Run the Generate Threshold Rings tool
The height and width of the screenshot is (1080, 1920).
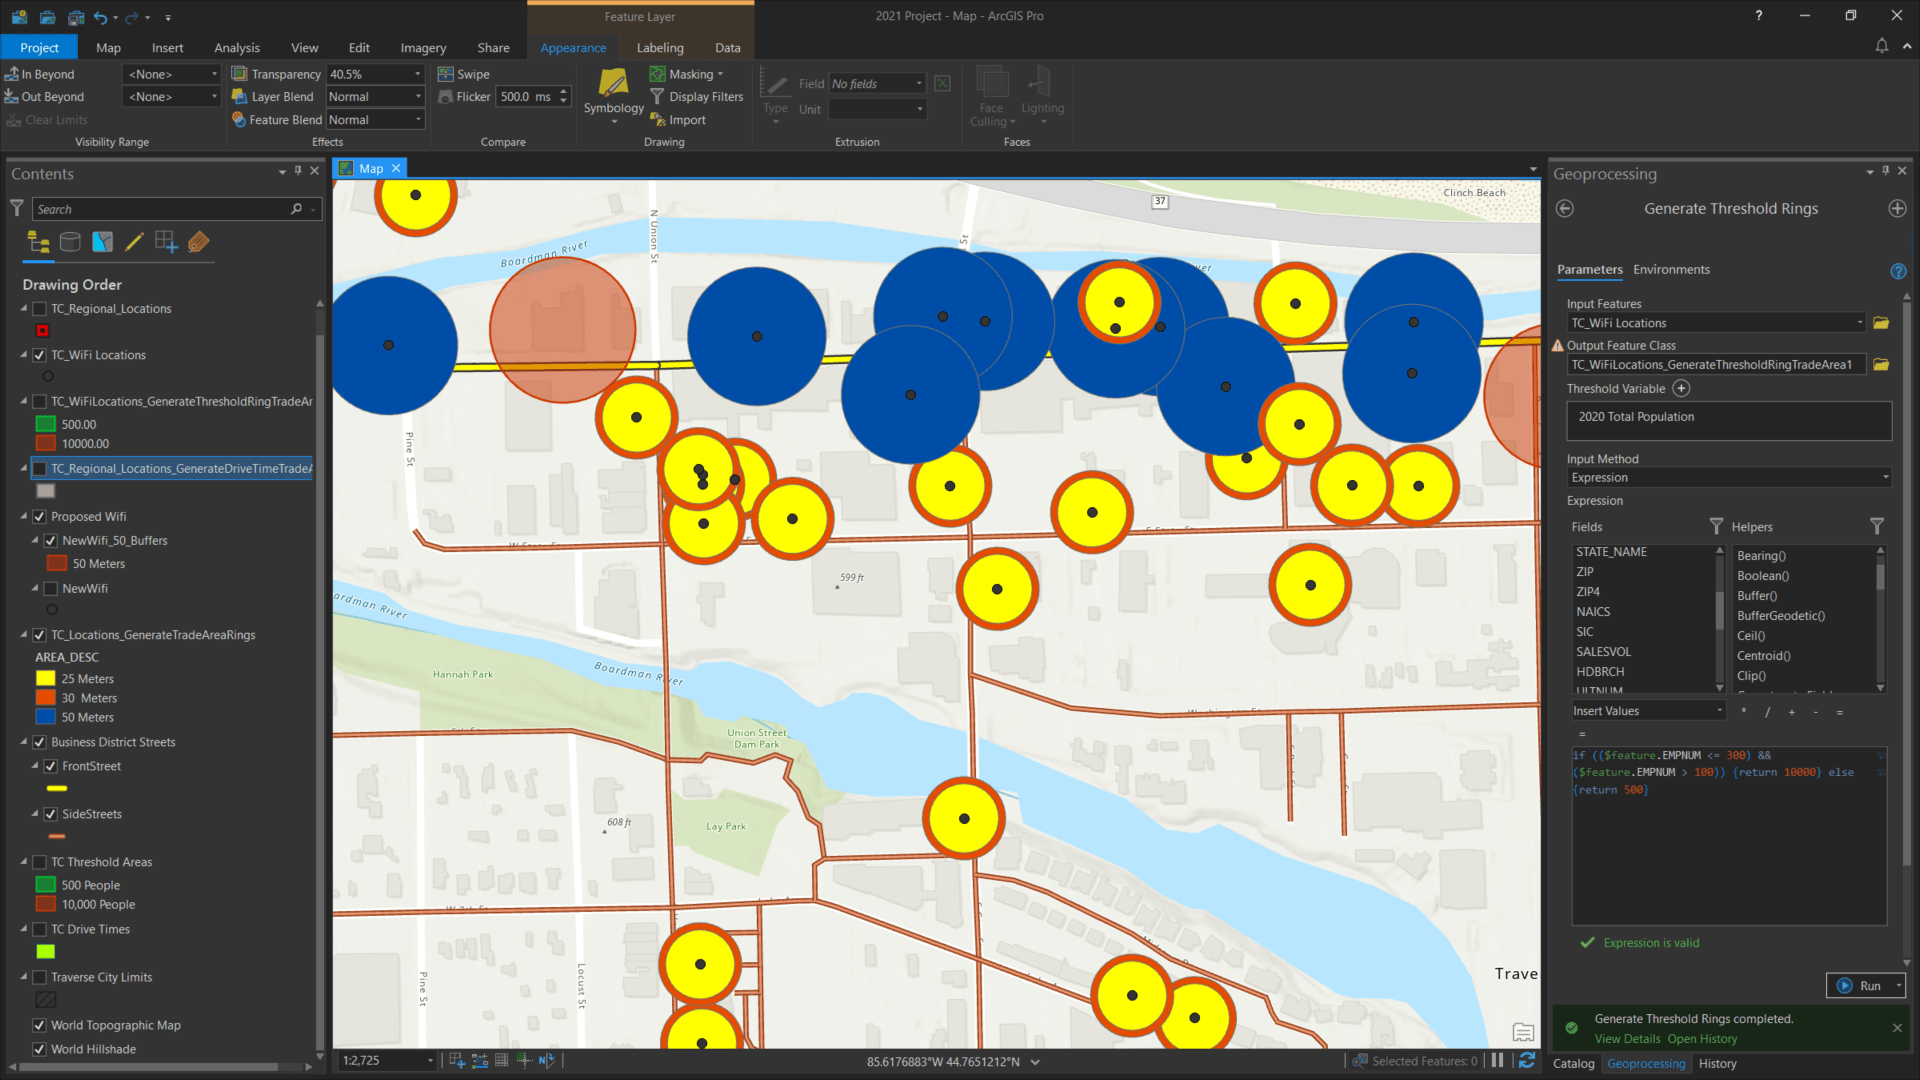(x=1864, y=985)
